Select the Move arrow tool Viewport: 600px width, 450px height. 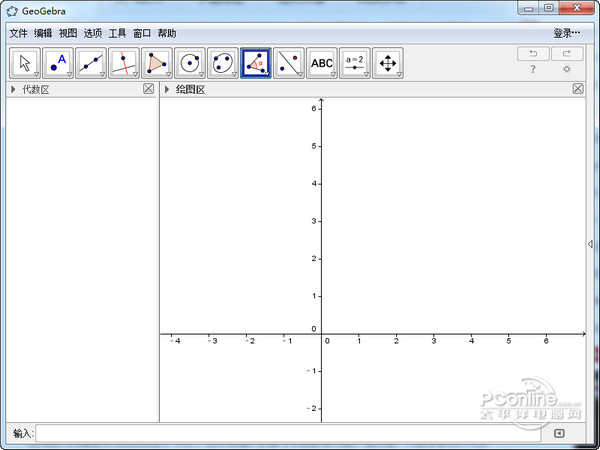25,63
